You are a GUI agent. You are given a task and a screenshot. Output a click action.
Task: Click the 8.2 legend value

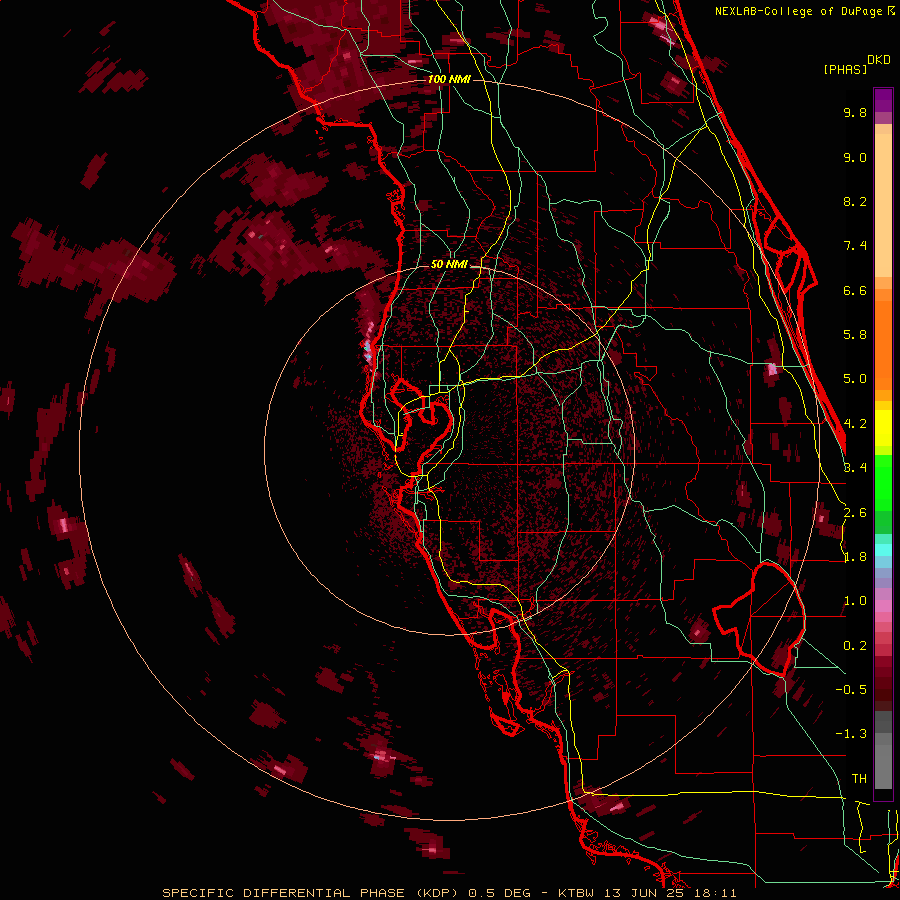[855, 201]
